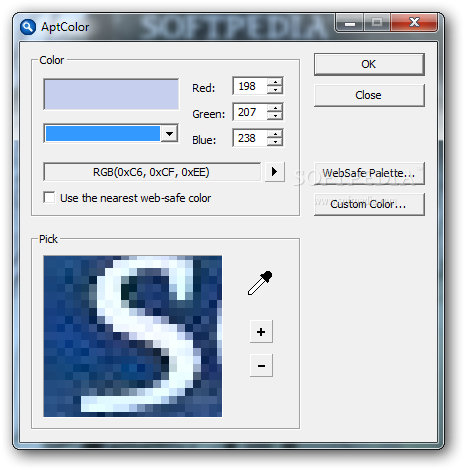The width and height of the screenshot is (465, 470).
Task: Decrease the Red value with down arrow
Action: pos(275,90)
